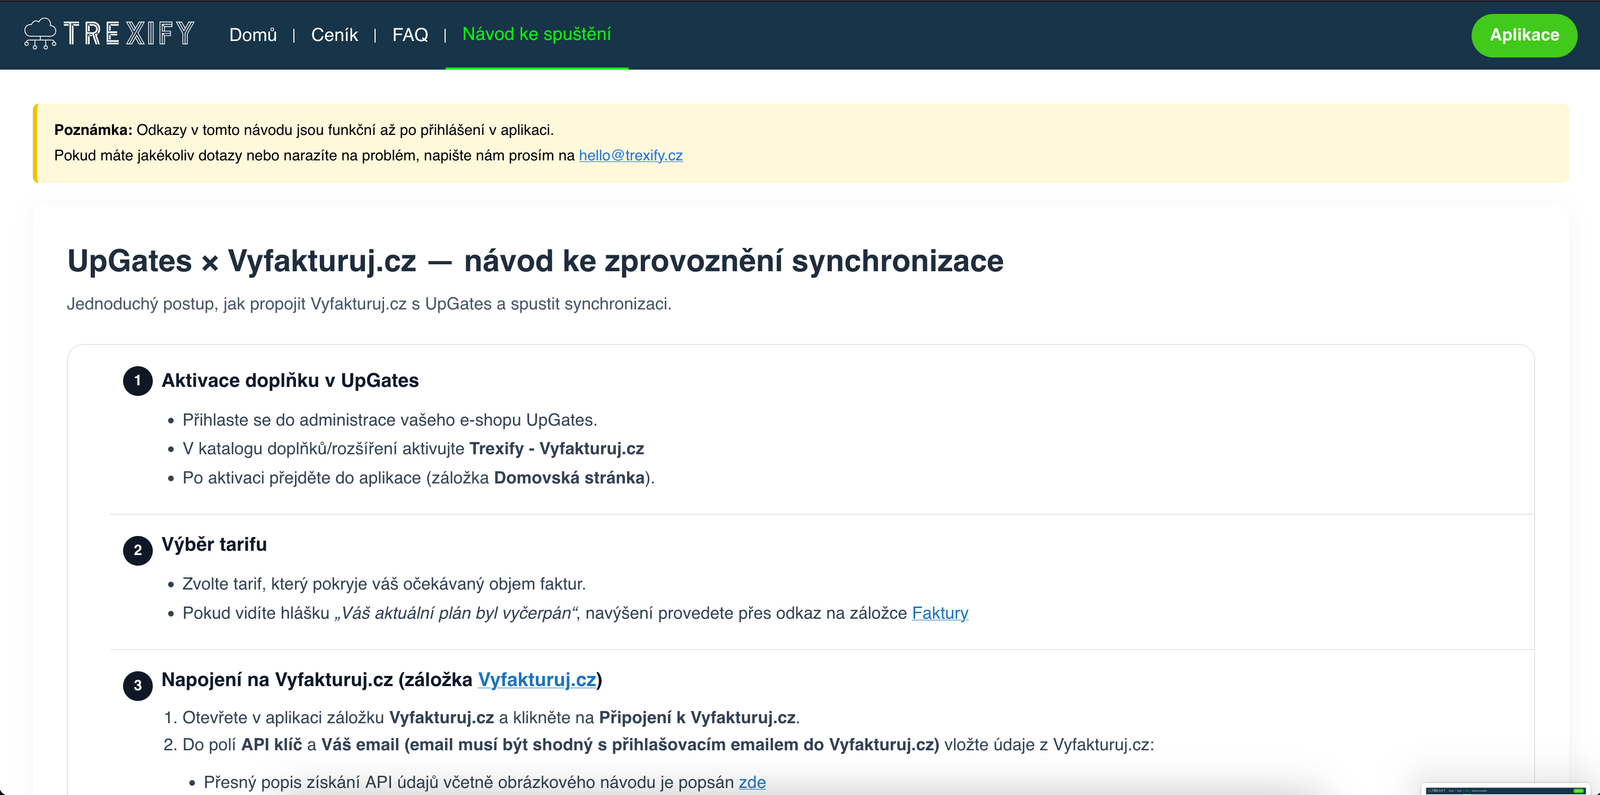This screenshot has height=795, width=1600.
Task: Click the bold text Trexify - Vyfakturuj.cz
Action: click(x=557, y=449)
